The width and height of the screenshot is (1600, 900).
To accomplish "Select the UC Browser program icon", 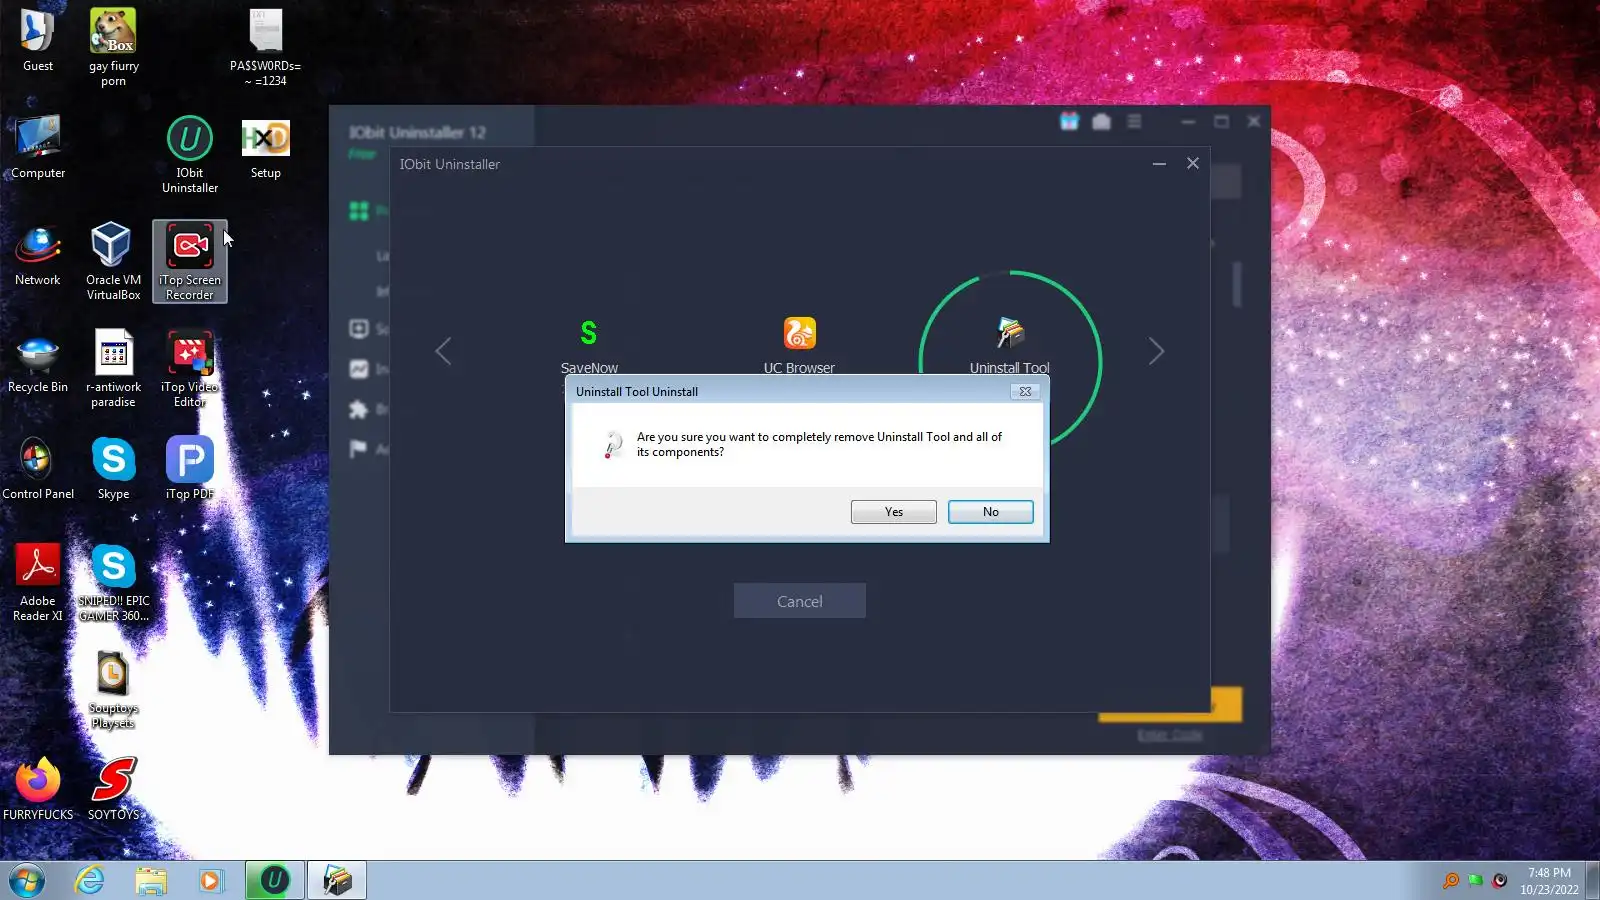I will [x=799, y=333].
